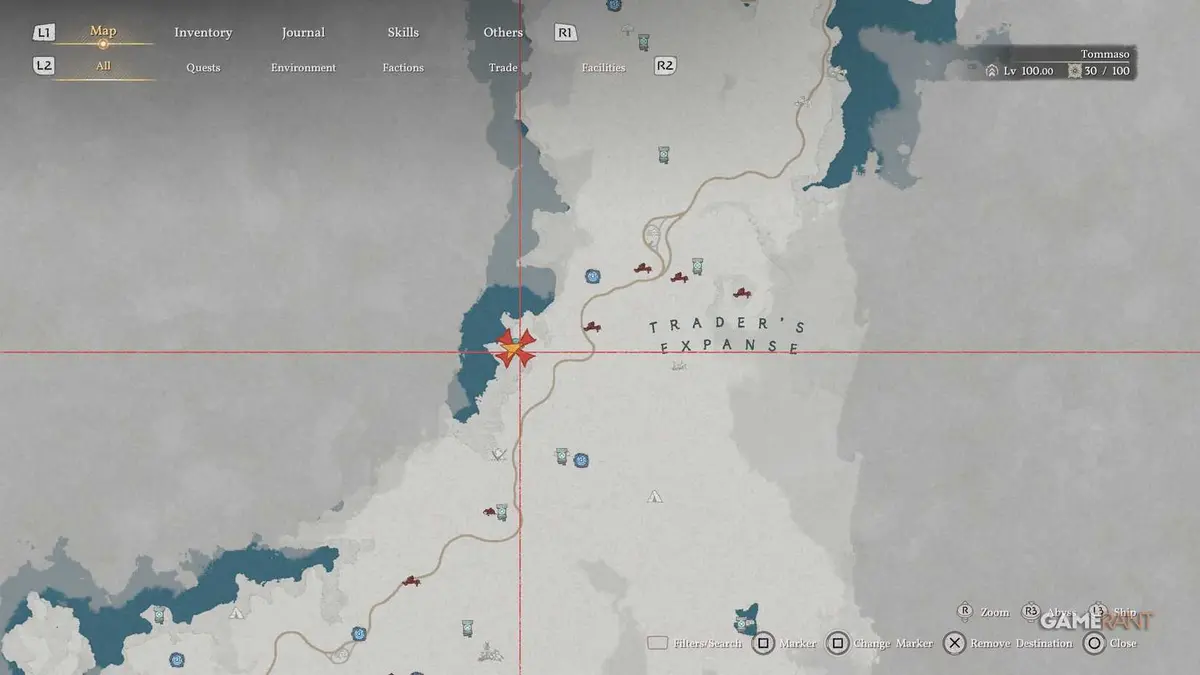Click the Ship control hint
Screen dimensions: 1200x675
pos(1113,612)
